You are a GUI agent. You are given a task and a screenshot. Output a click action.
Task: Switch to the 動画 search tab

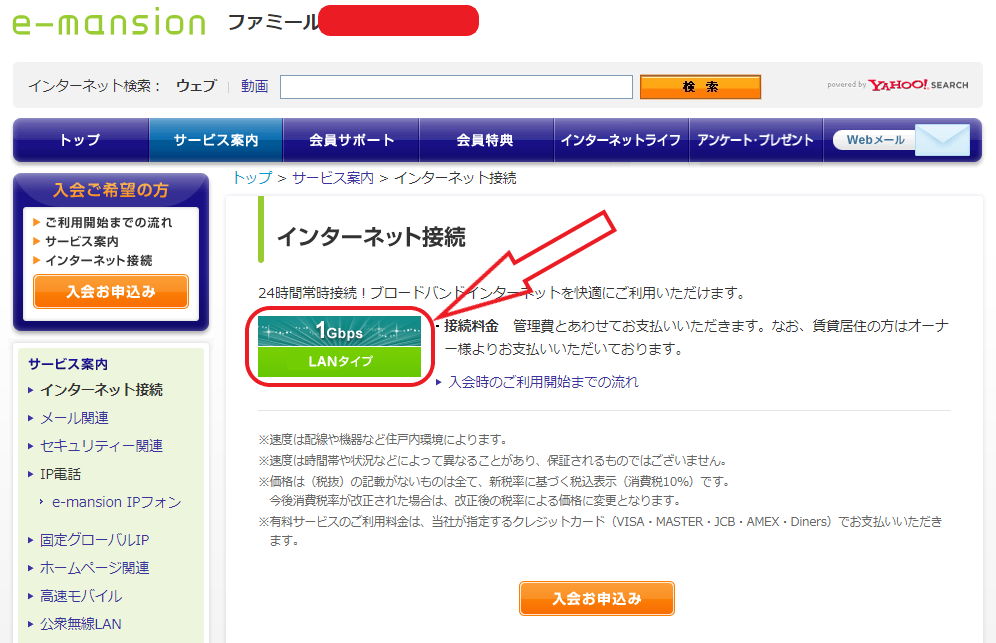tap(255, 87)
